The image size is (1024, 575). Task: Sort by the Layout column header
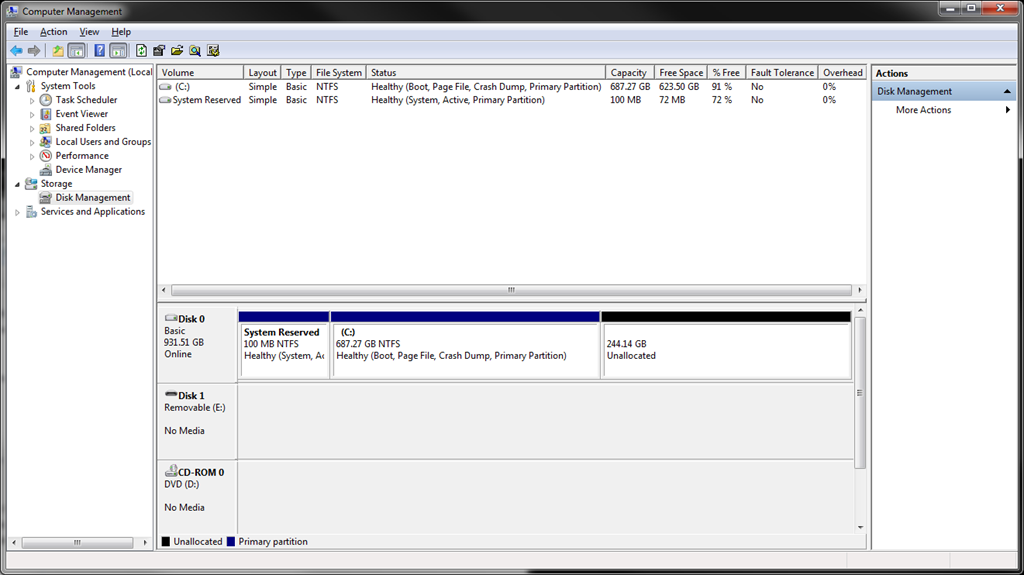pyautogui.click(x=262, y=73)
